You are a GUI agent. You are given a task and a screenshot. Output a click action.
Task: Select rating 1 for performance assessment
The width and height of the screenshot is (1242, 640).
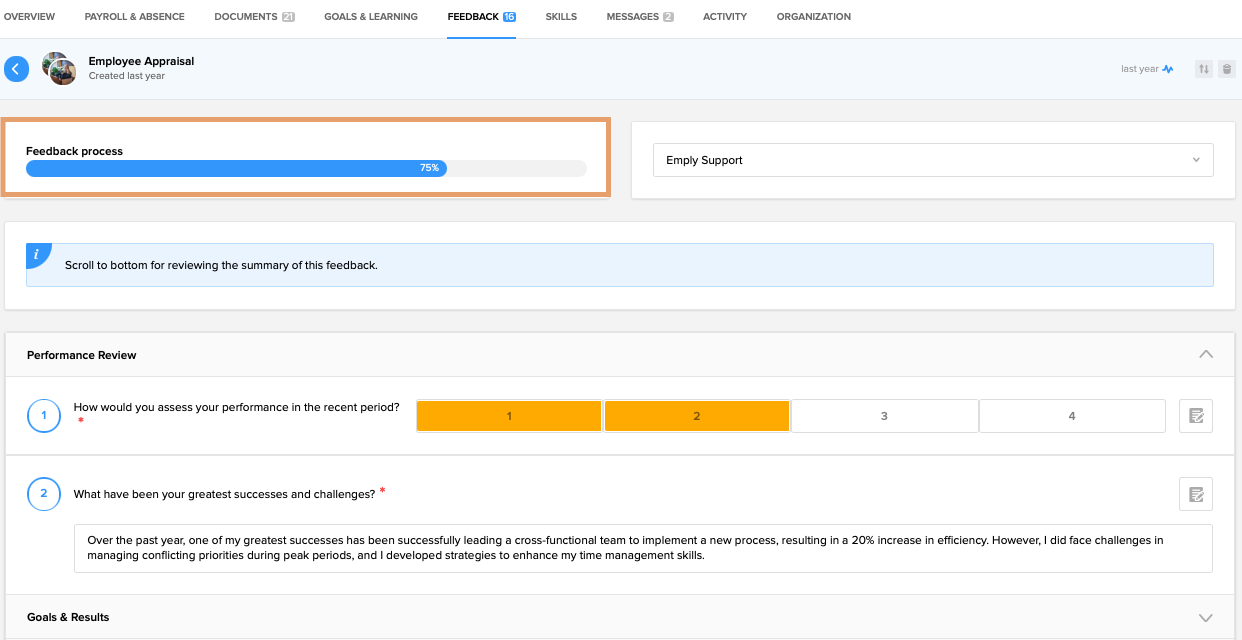(509, 416)
